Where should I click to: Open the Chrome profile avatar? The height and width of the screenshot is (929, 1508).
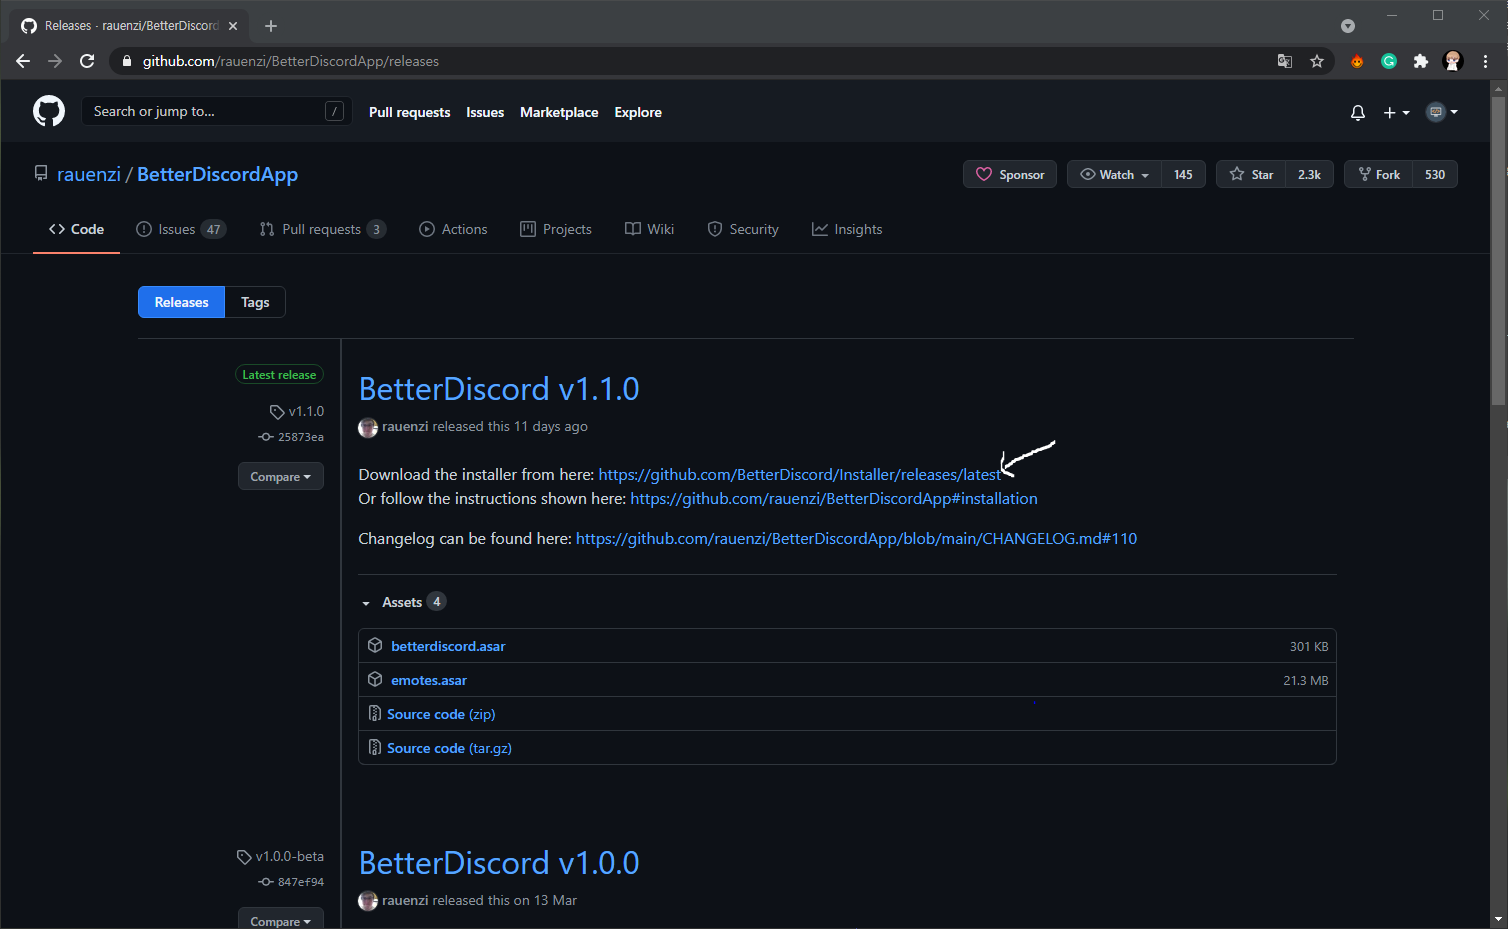(x=1453, y=61)
